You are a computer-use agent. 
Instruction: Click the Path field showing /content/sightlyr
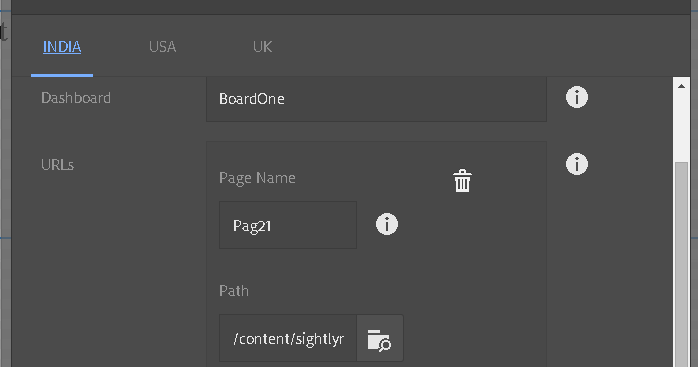(288, 338)
